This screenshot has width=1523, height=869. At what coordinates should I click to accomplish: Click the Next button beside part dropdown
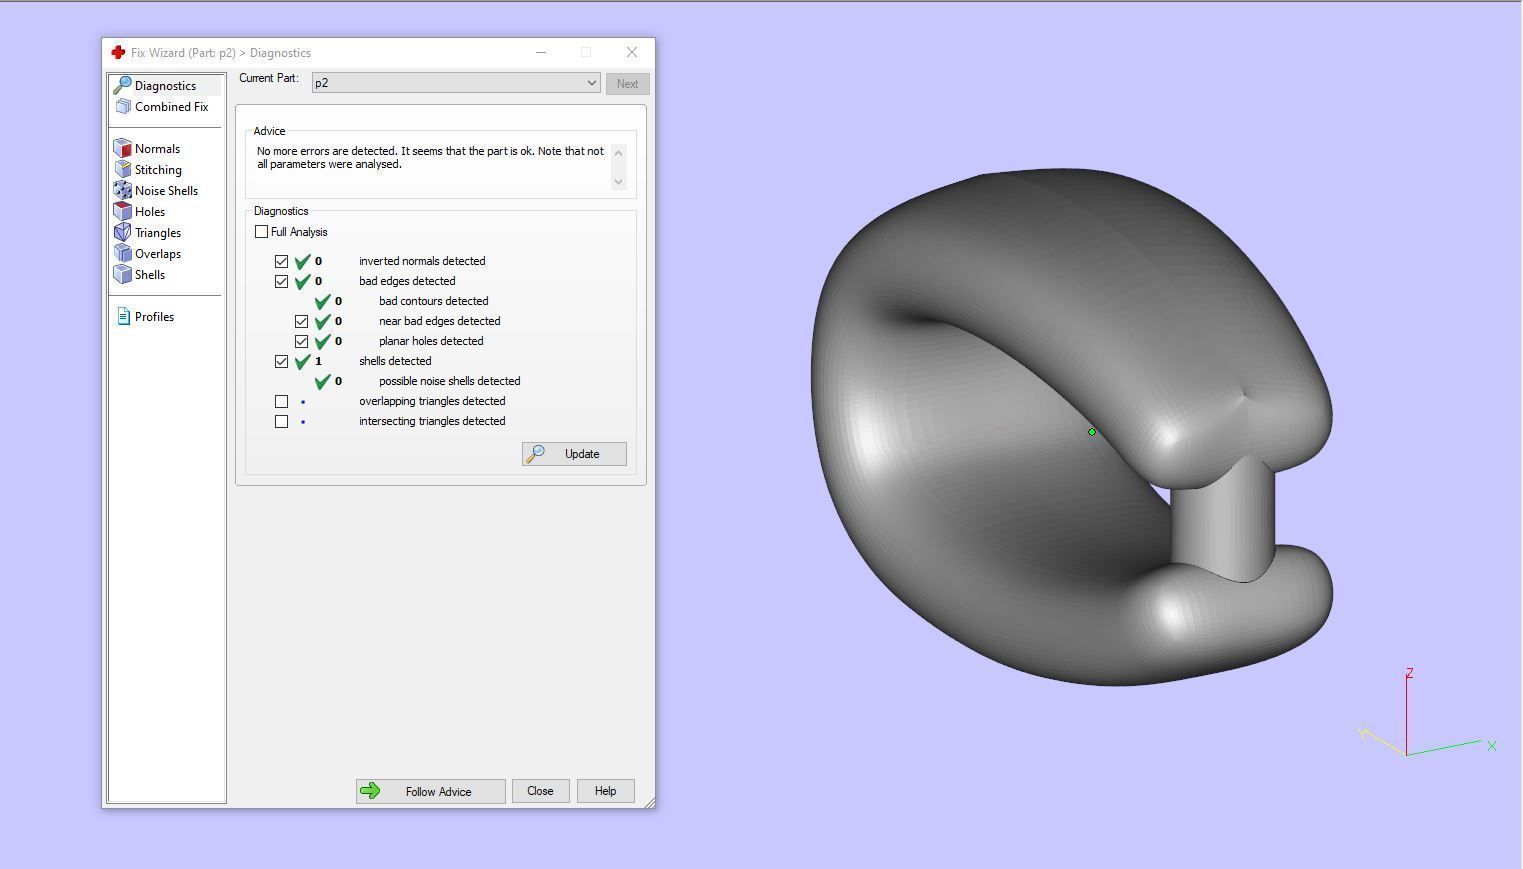[x=627, y=84]
